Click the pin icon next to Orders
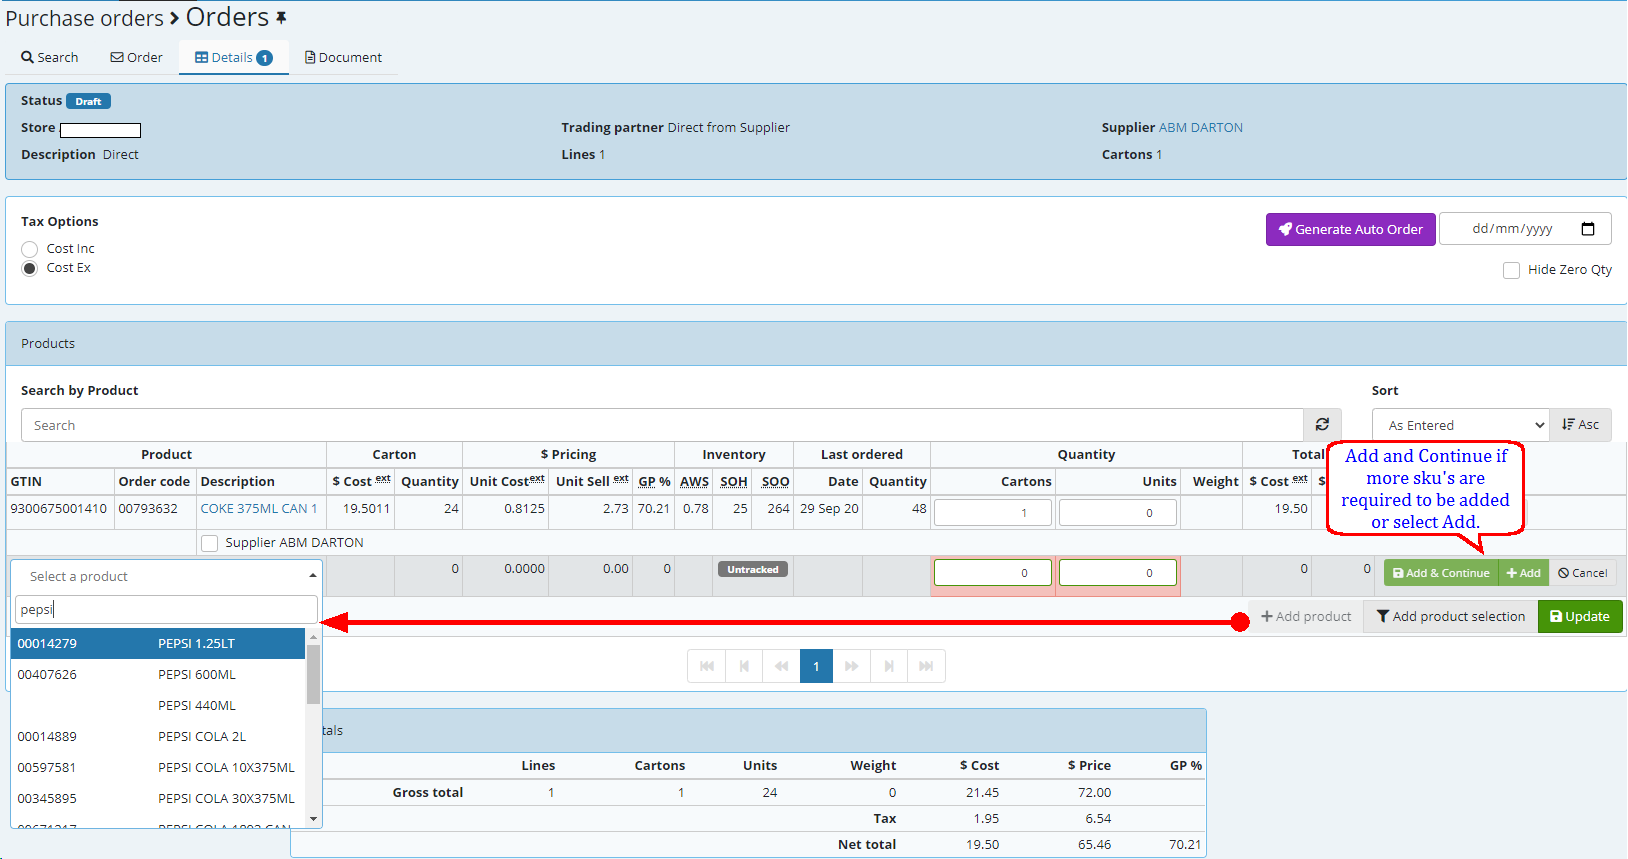This screenshot has width=1628, height=859. pyautogui.click(x=281, y=18)
